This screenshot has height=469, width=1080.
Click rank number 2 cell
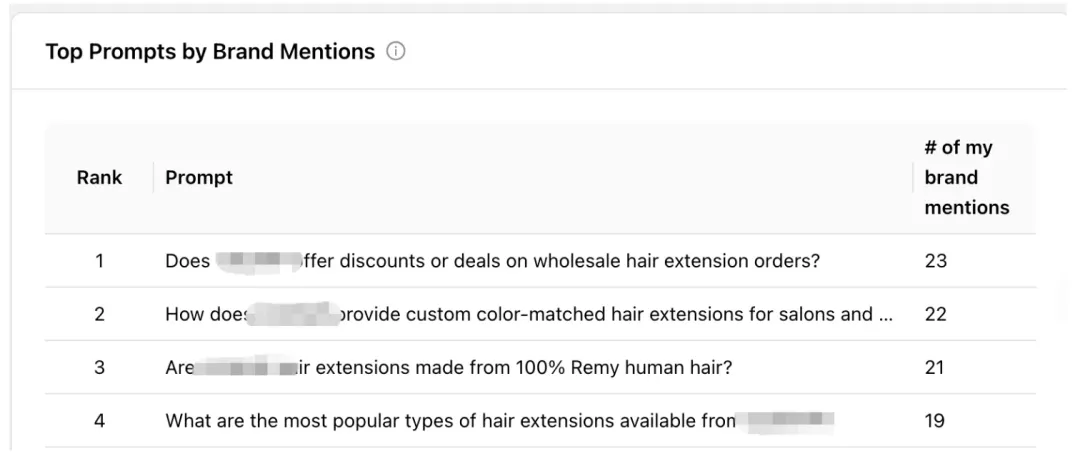99,315
